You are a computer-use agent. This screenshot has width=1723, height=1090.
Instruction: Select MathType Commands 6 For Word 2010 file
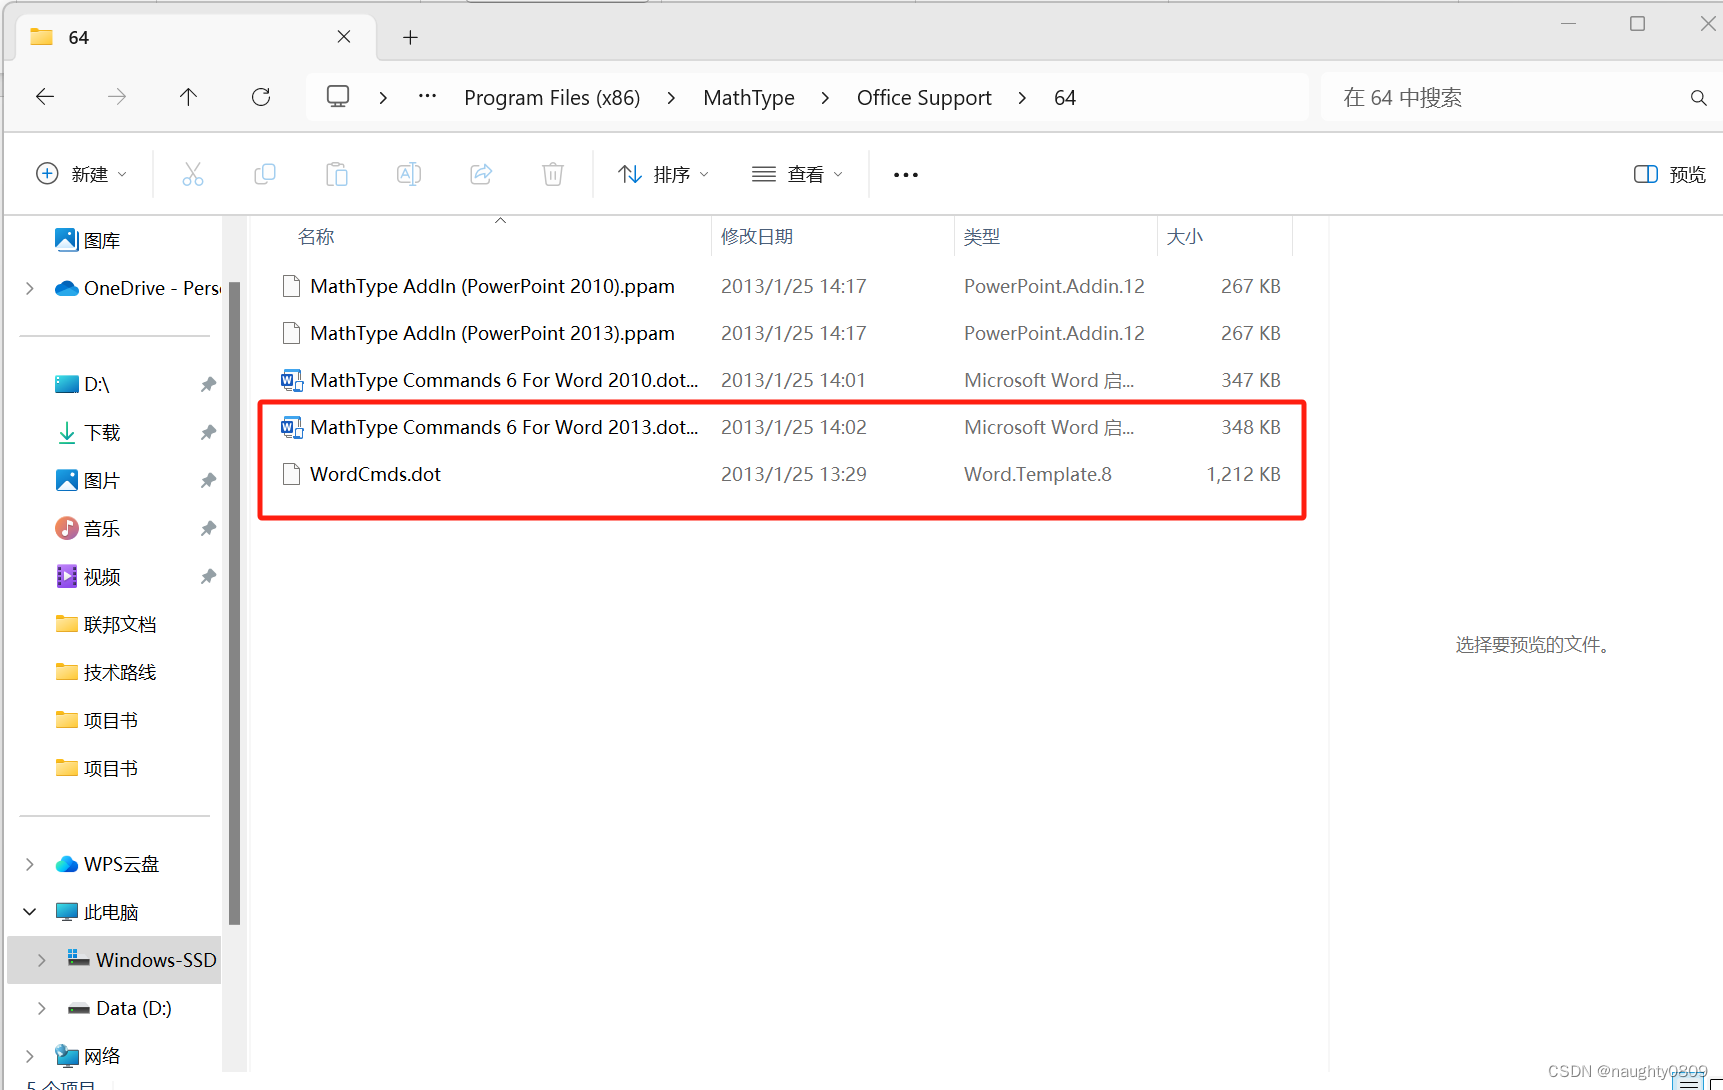(x=780, y=380)
